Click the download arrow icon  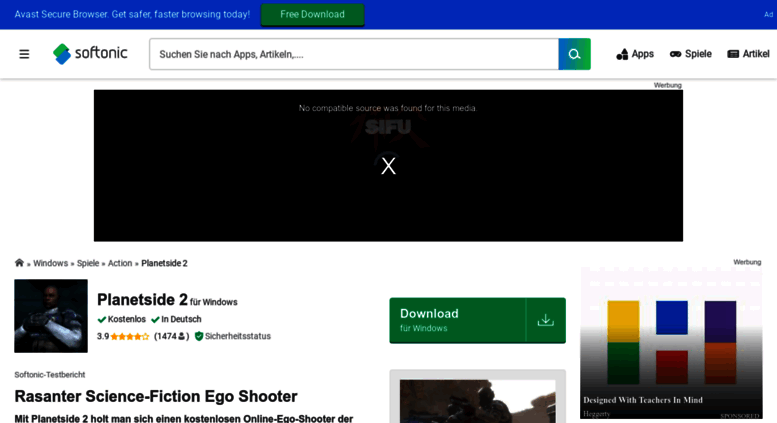[546, 320]
